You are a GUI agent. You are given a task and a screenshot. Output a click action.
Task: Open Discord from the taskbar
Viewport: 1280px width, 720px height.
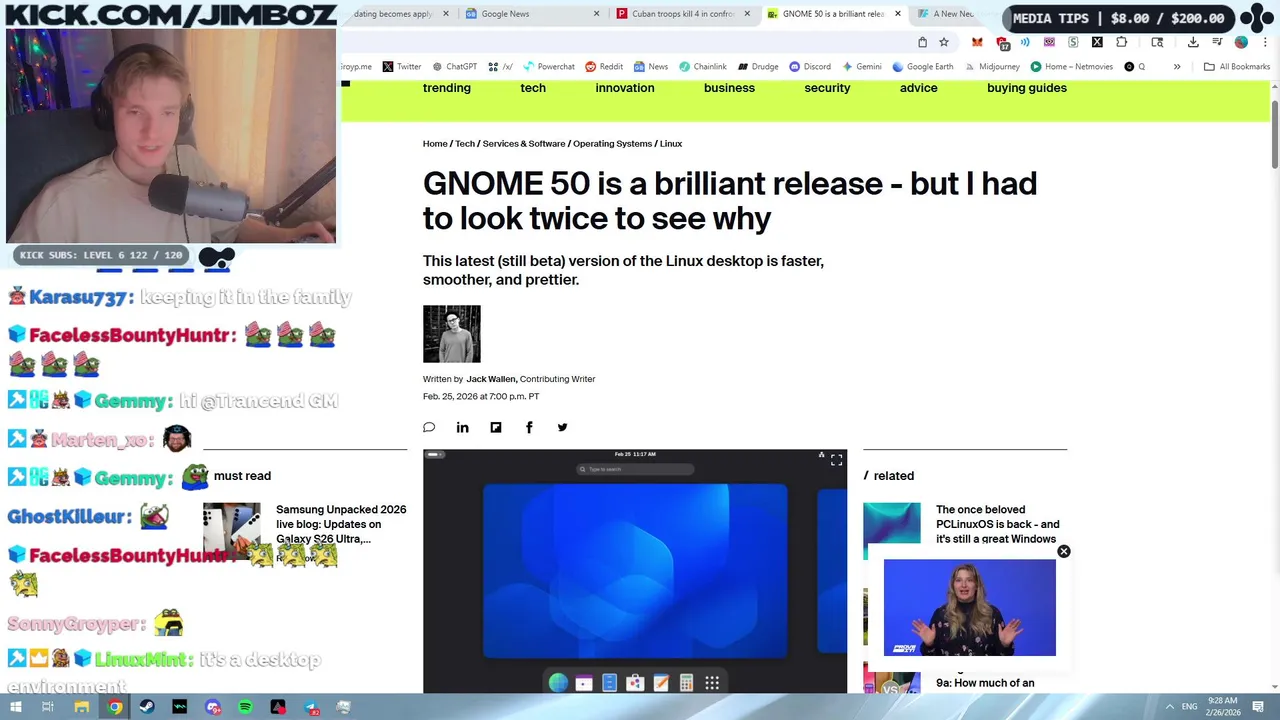tap(212, 707)
